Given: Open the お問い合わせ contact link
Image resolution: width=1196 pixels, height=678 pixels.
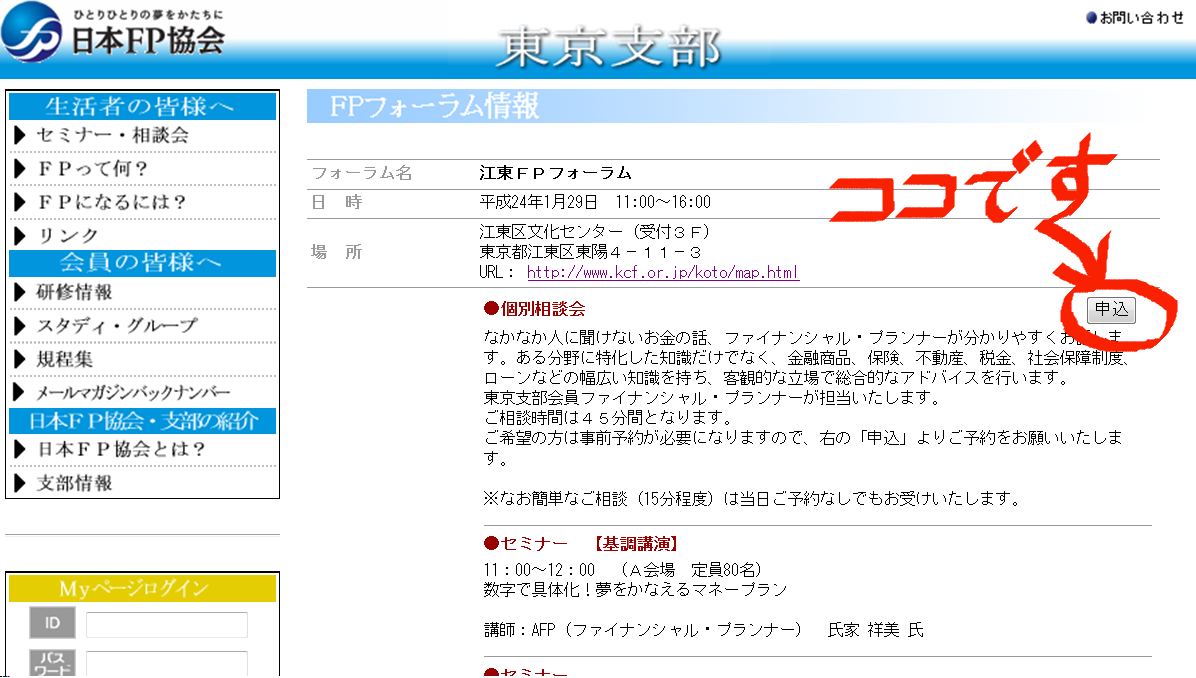Looking at the screenshot, I should 1135,18.
